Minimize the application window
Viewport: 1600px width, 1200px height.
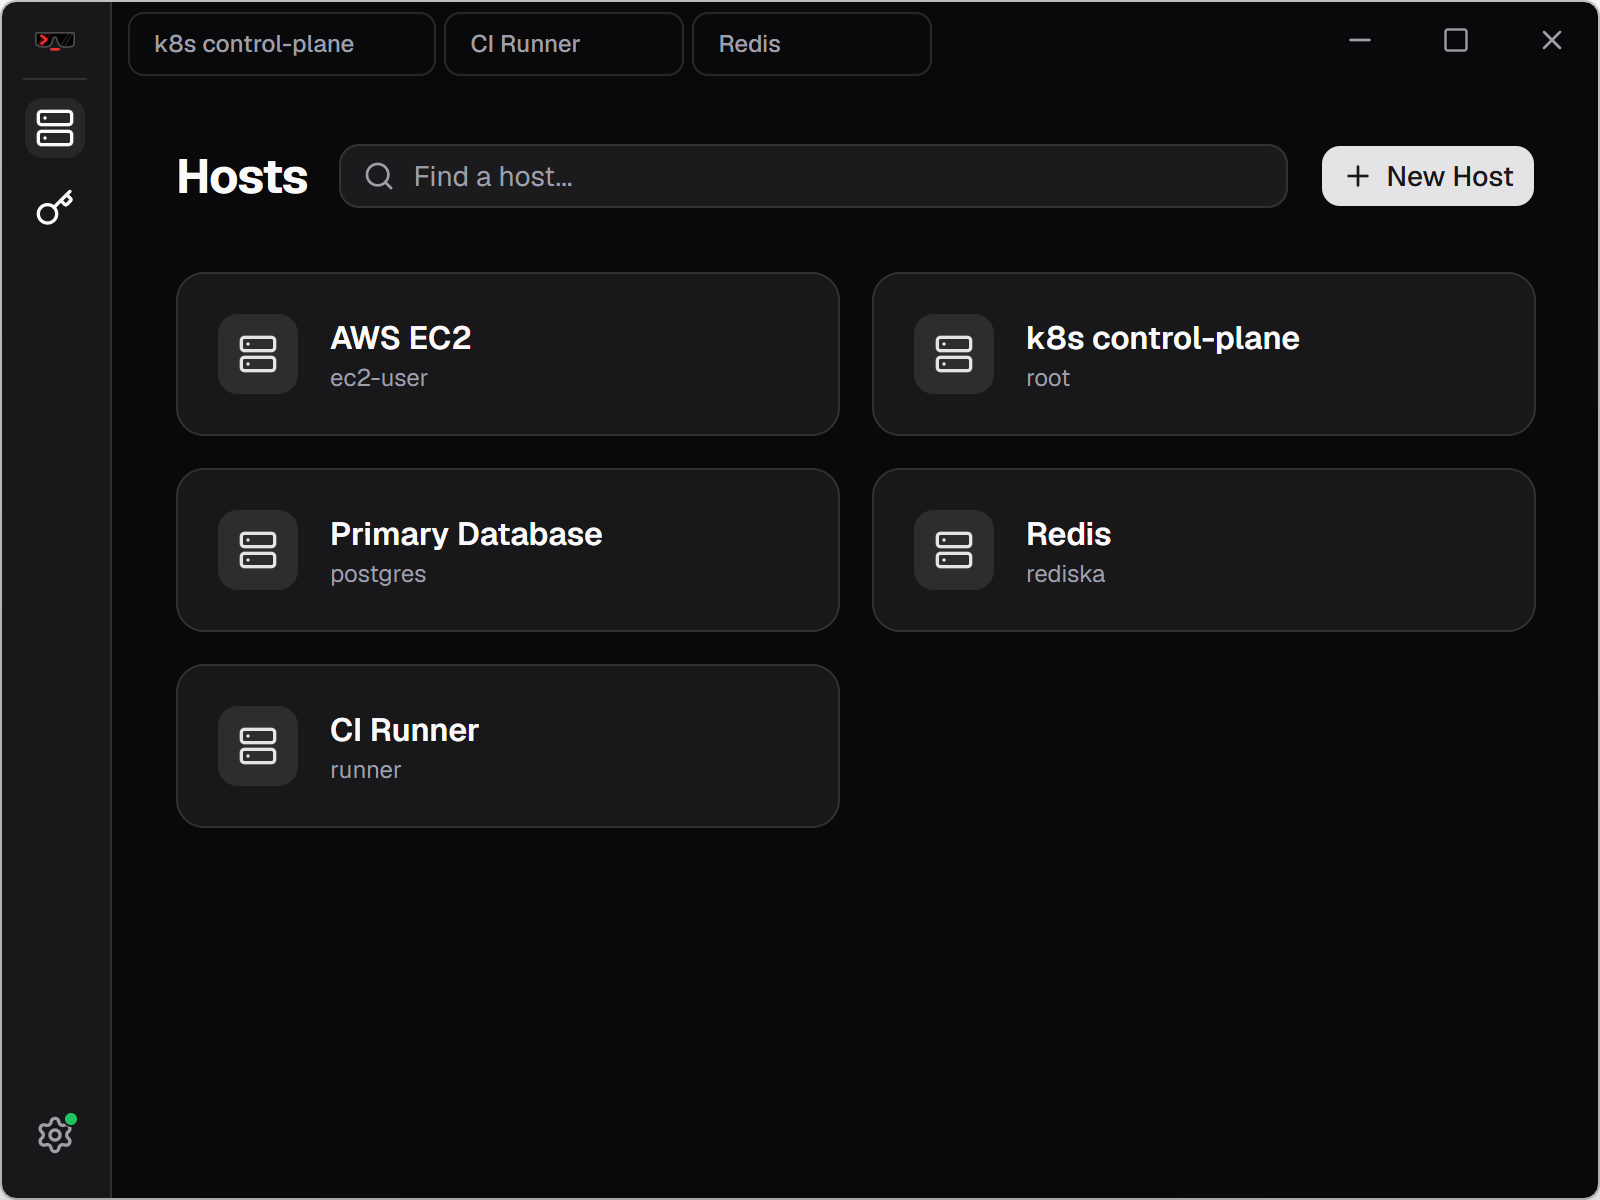coord(1360,40)
